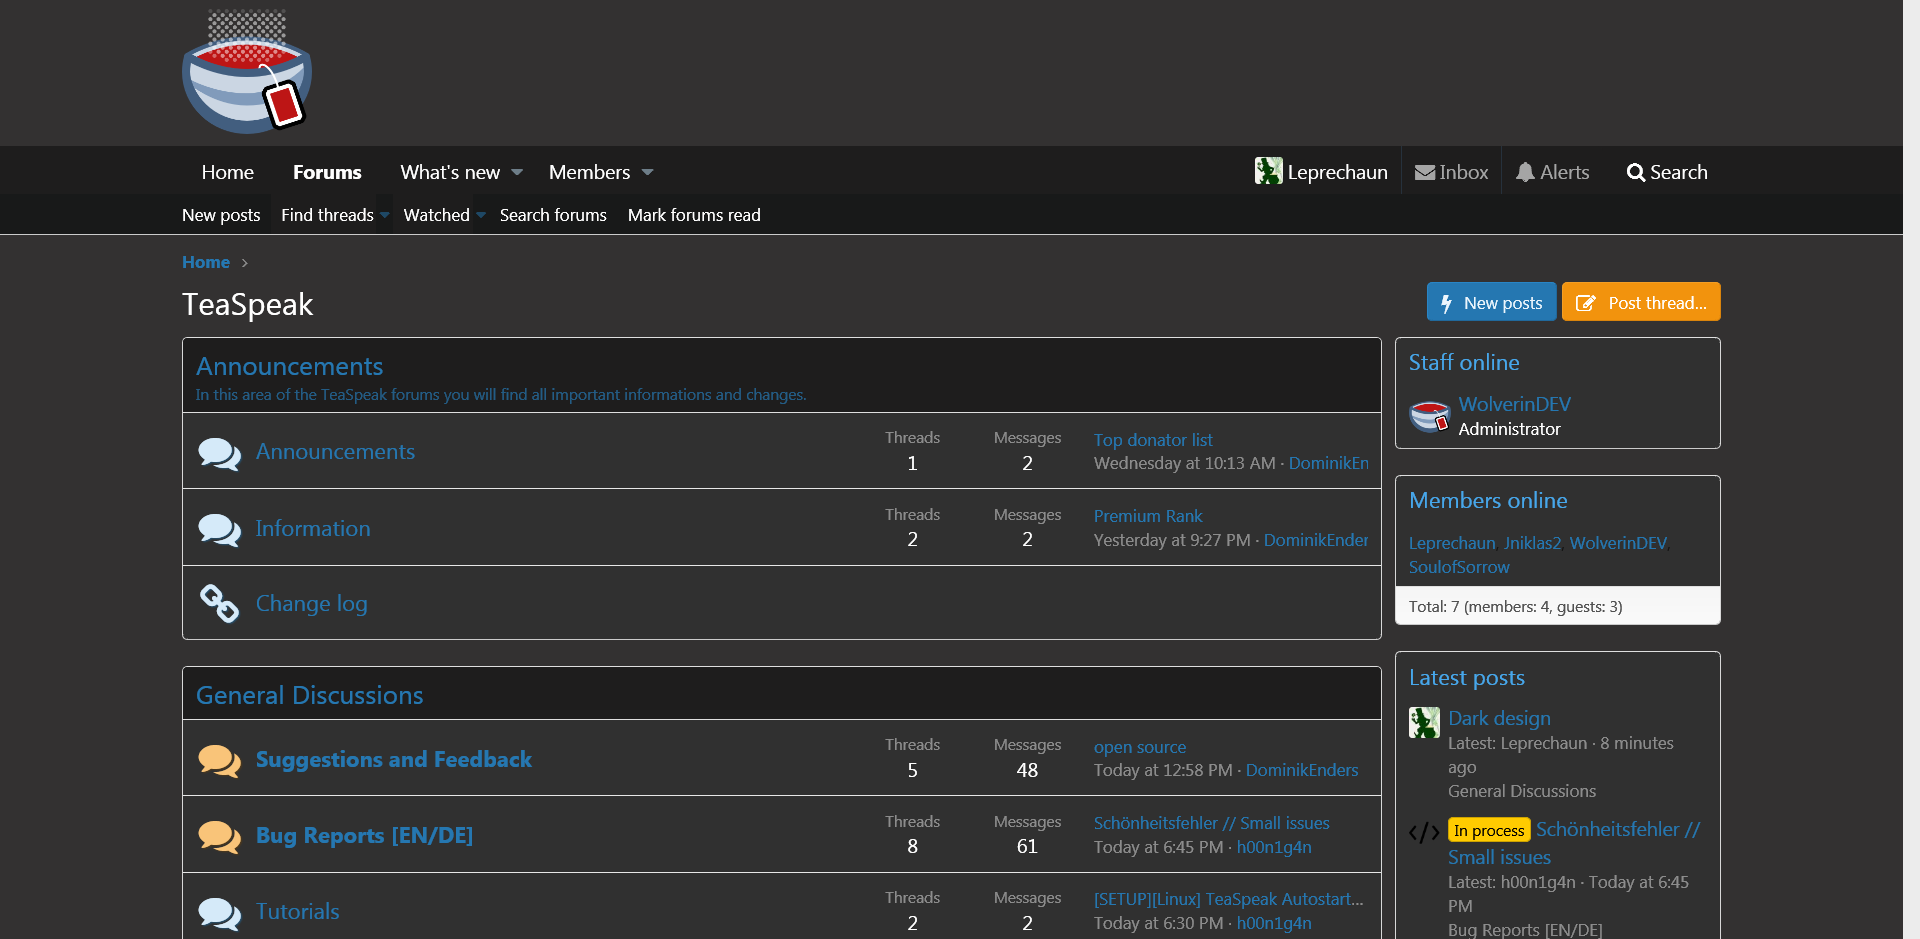Screen dimensions: 1920x939
Task: Open the Home nav tab
Action: pos(227,172)
